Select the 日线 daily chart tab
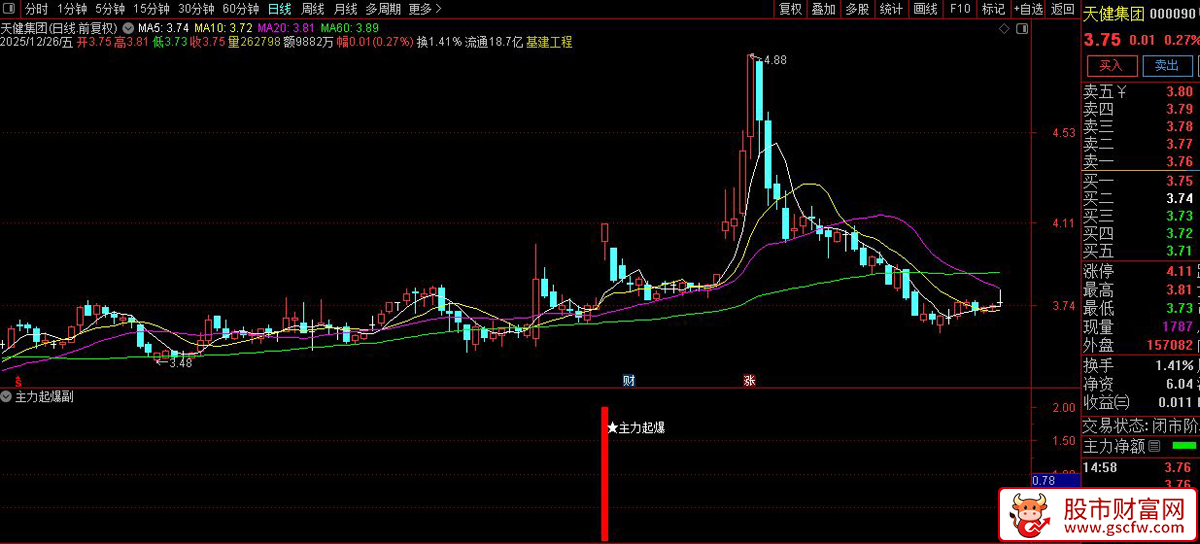This screenshot has width=1200, height=544. 279,9
